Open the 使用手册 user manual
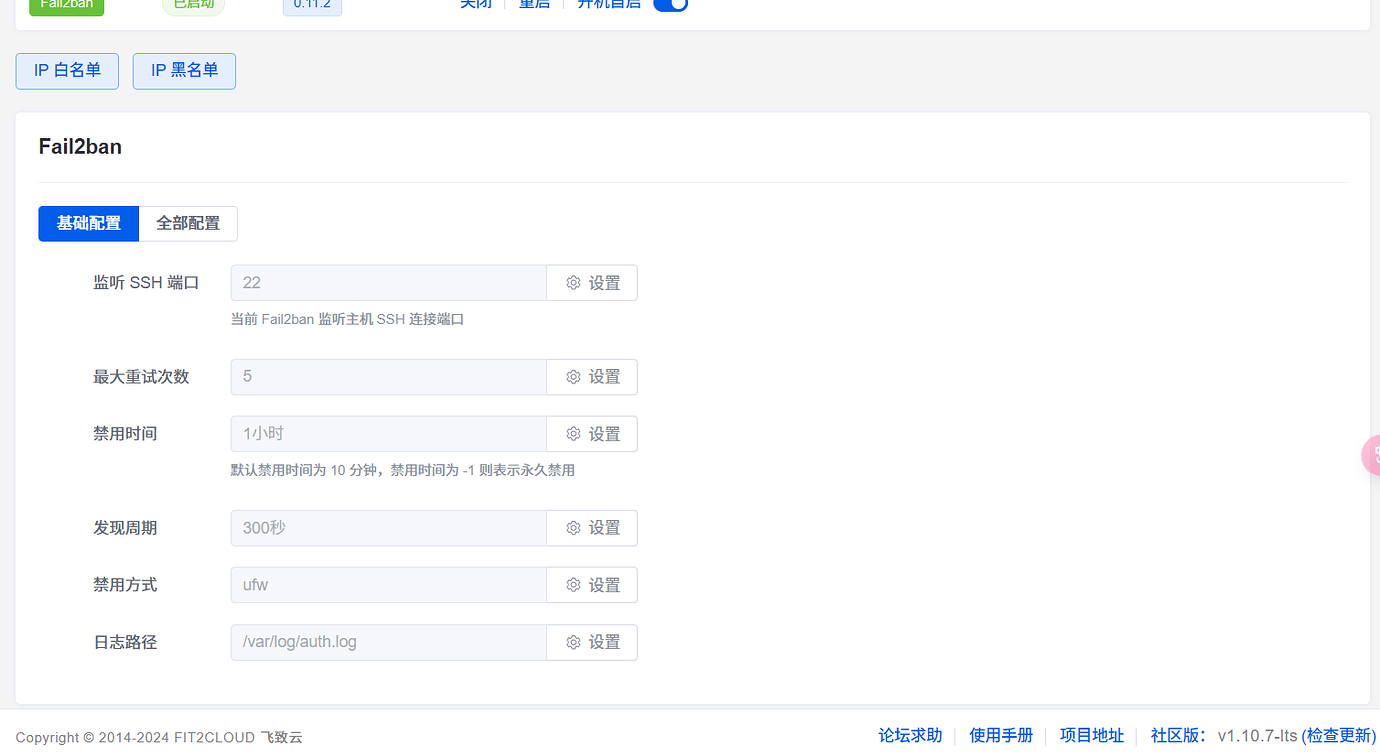Screen dimensions: 1380x756 1001,735
